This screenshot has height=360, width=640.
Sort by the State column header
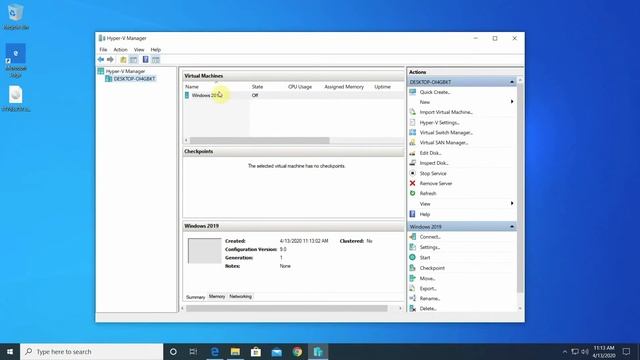pos(257,87)
